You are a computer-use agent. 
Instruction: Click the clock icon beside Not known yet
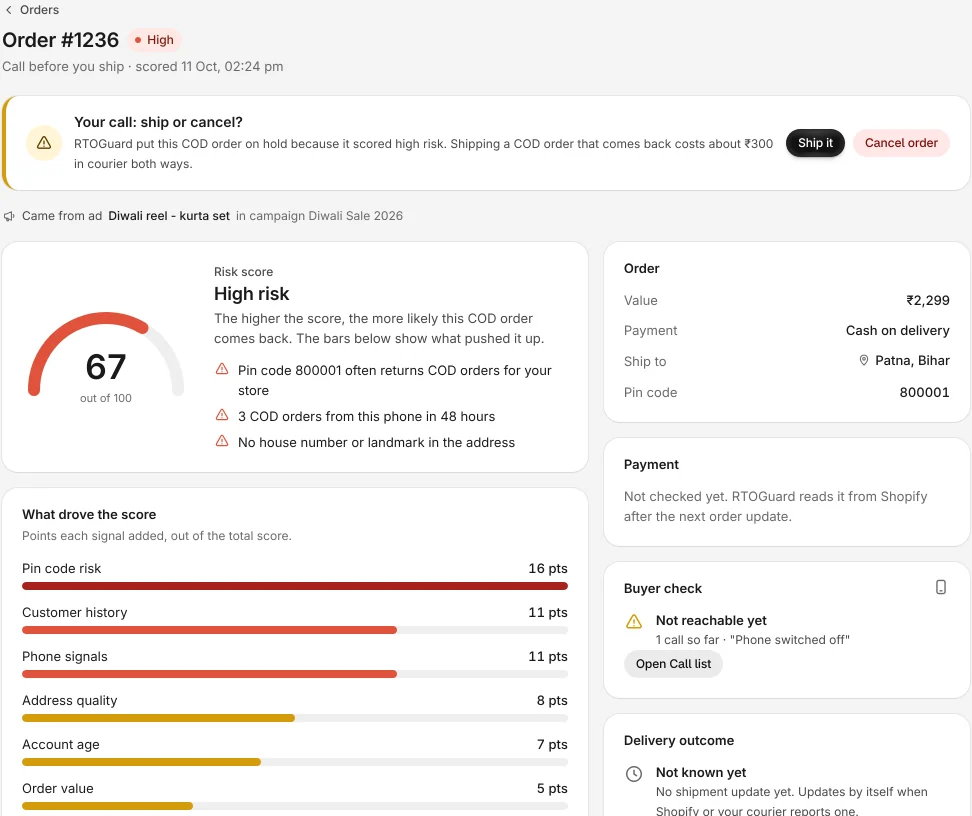(634, 774)
